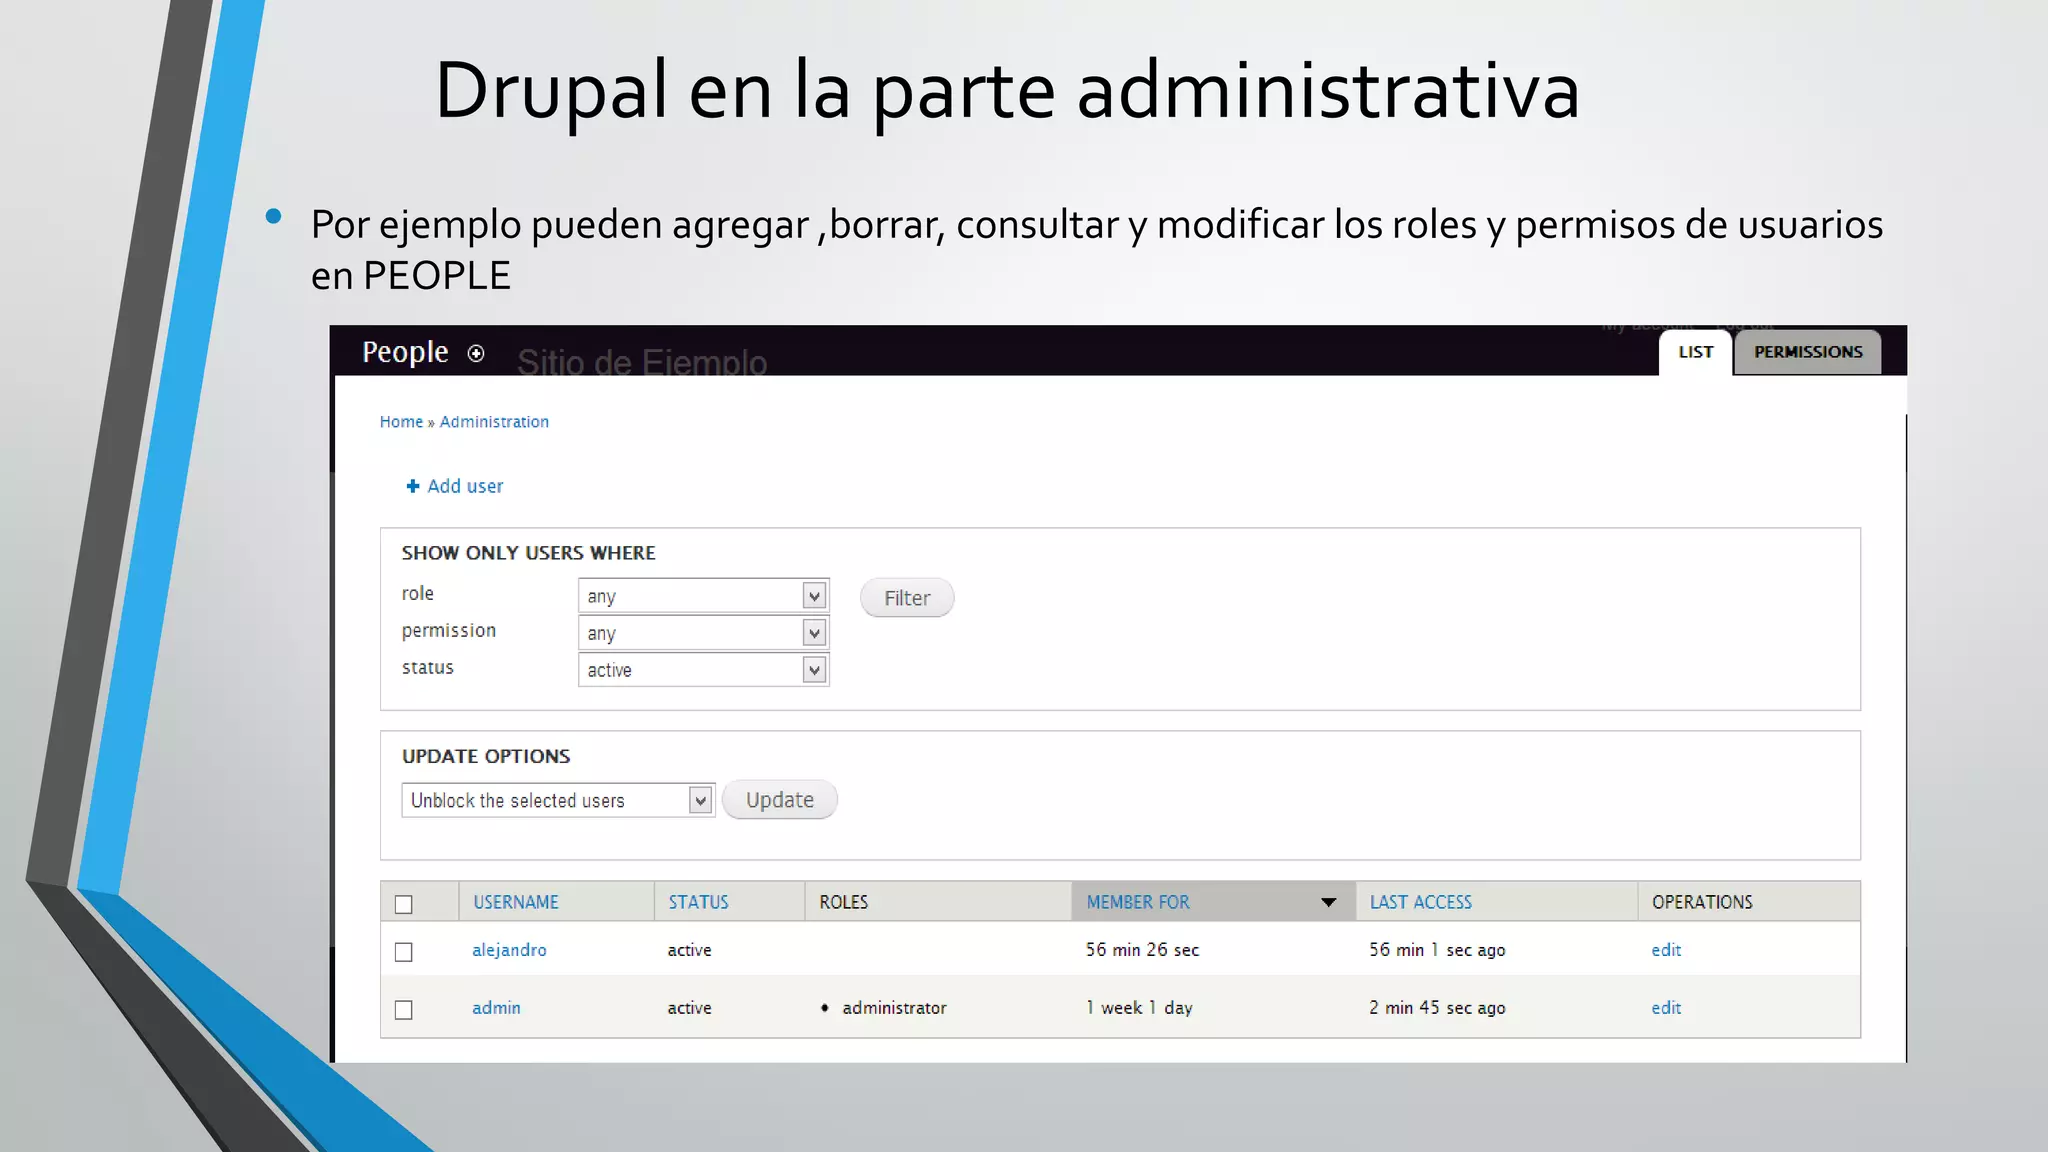Sort table by LAST ACCESS column
The width and height of the screenshot is (2048, 1152).
pos(1421,902)
